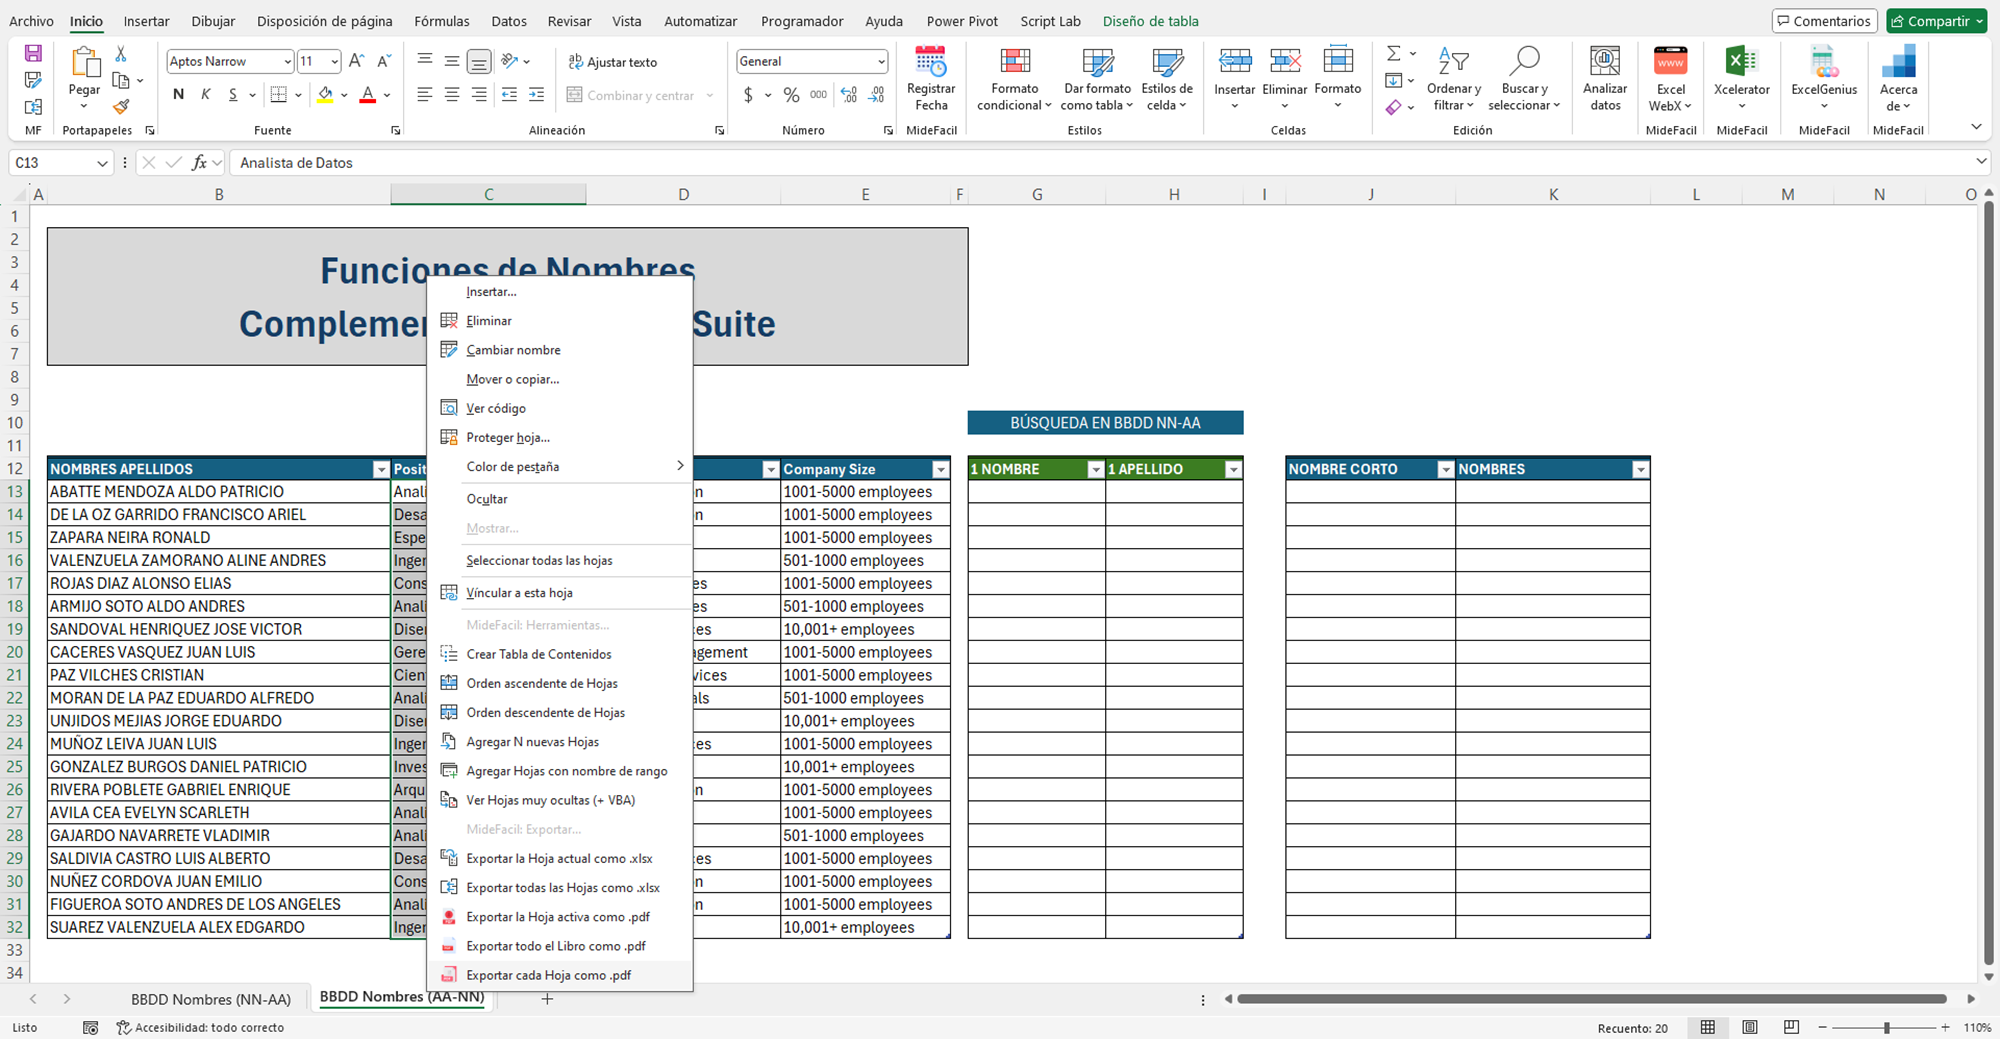Image resolution: width=2000 pixels, height=1039 pixels.
Task: Align cell text to the right
Action: [x=479, y=95]
